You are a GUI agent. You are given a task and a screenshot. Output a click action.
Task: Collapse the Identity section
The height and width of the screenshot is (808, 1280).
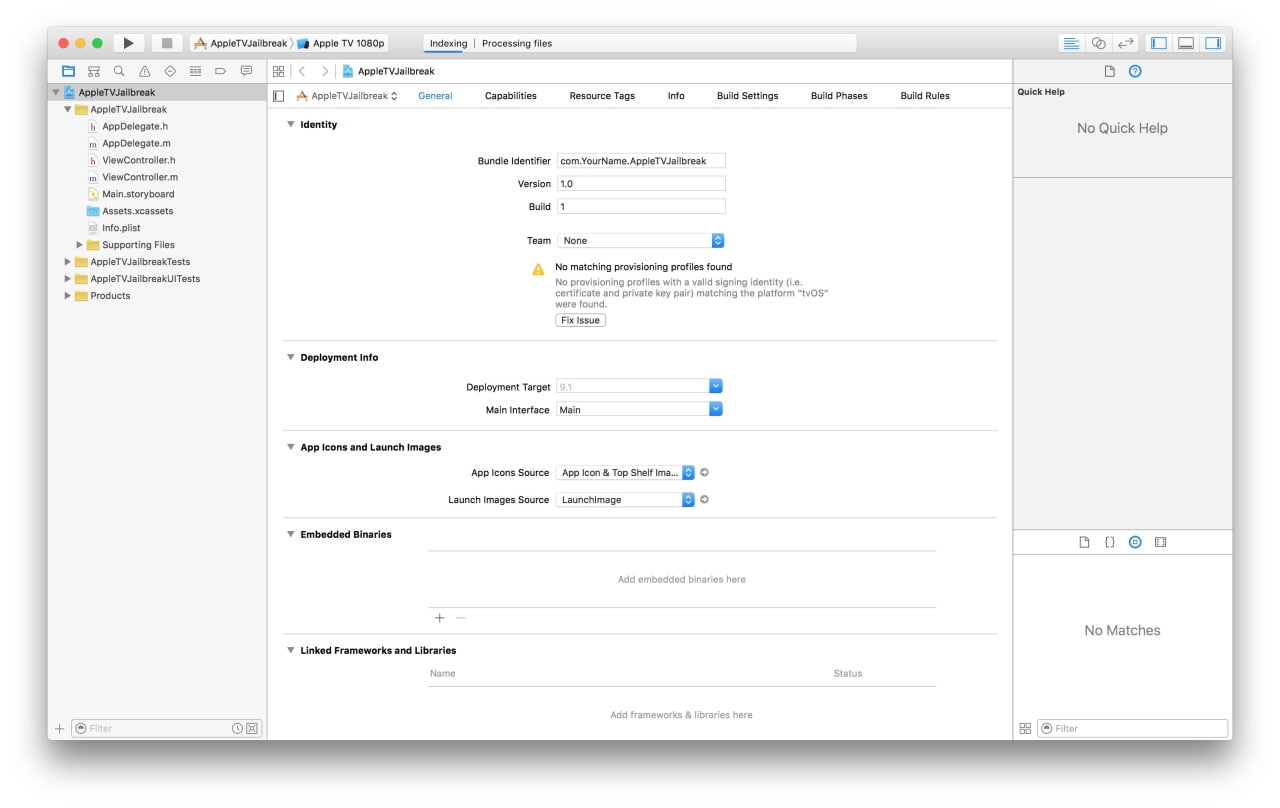[291, 125]
